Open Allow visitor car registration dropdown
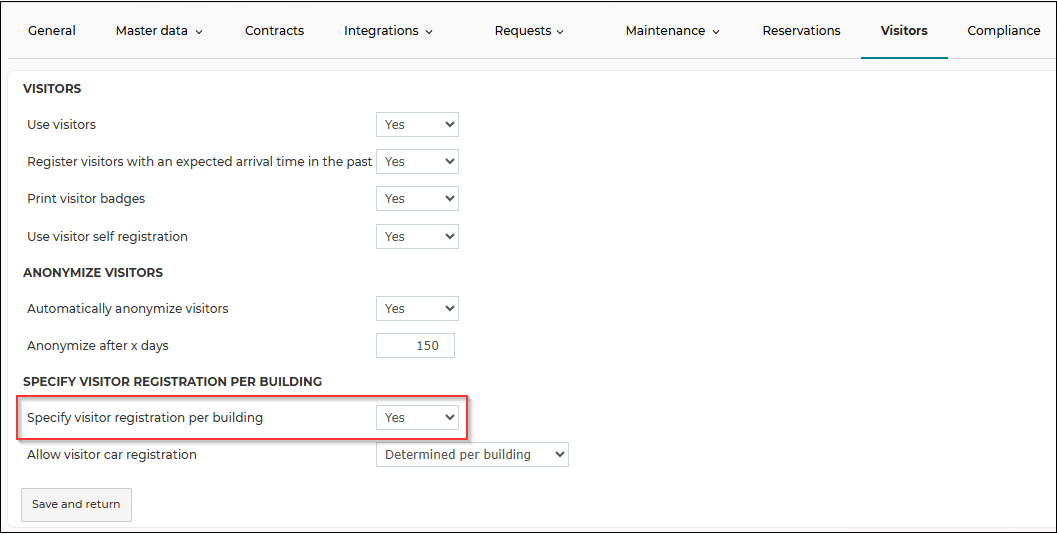Viewport: 1057px width, 534px height. tap(473, 455)
